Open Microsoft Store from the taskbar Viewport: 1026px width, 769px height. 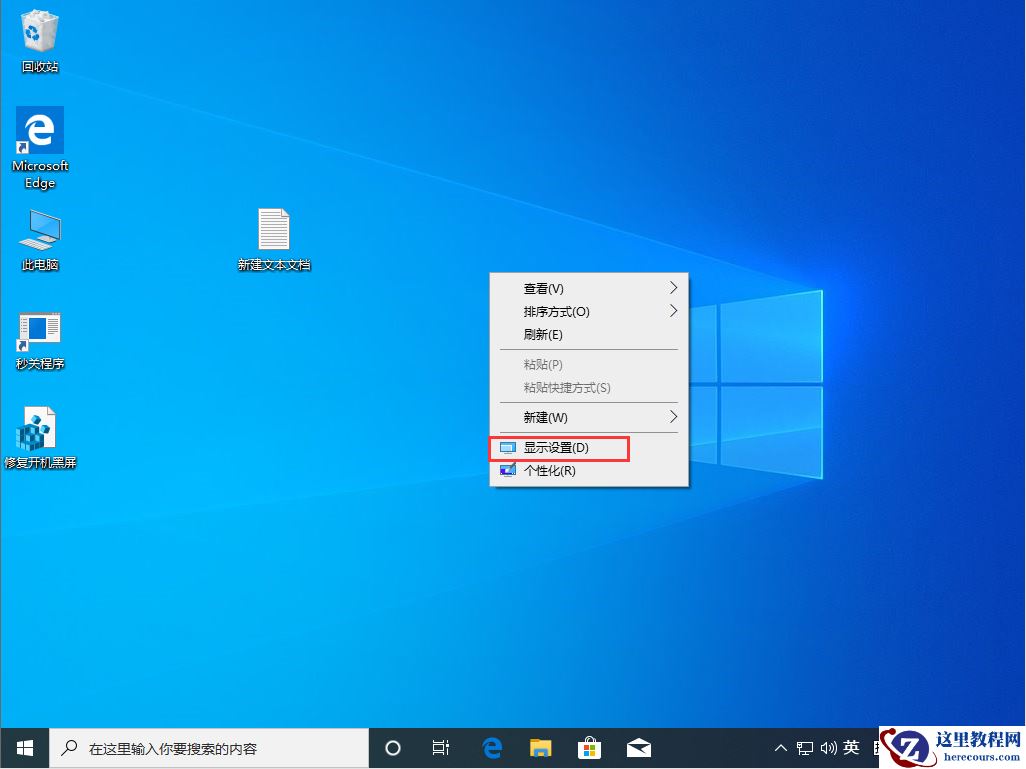click(589, 747)
